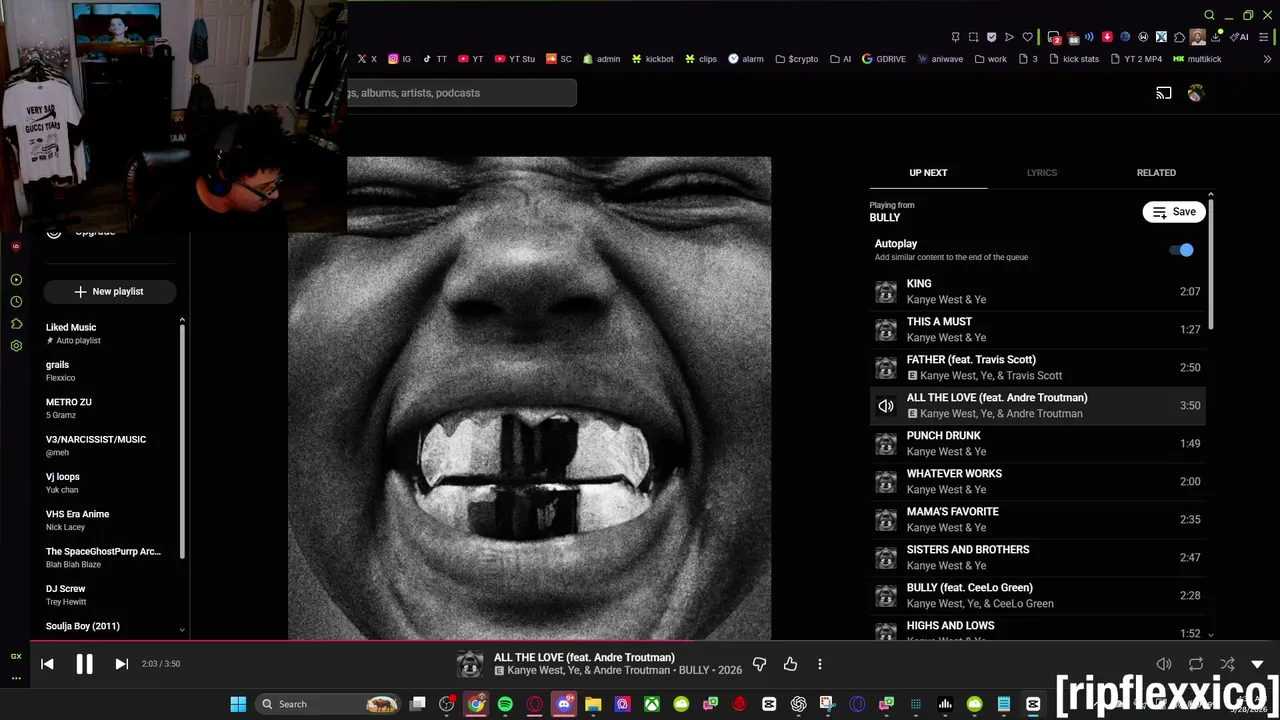The width and height of the screenshot is (1280, 720).
Task: Play FATHER (feat. Travis Scott) in queue
Action: tap(1037, 367)
